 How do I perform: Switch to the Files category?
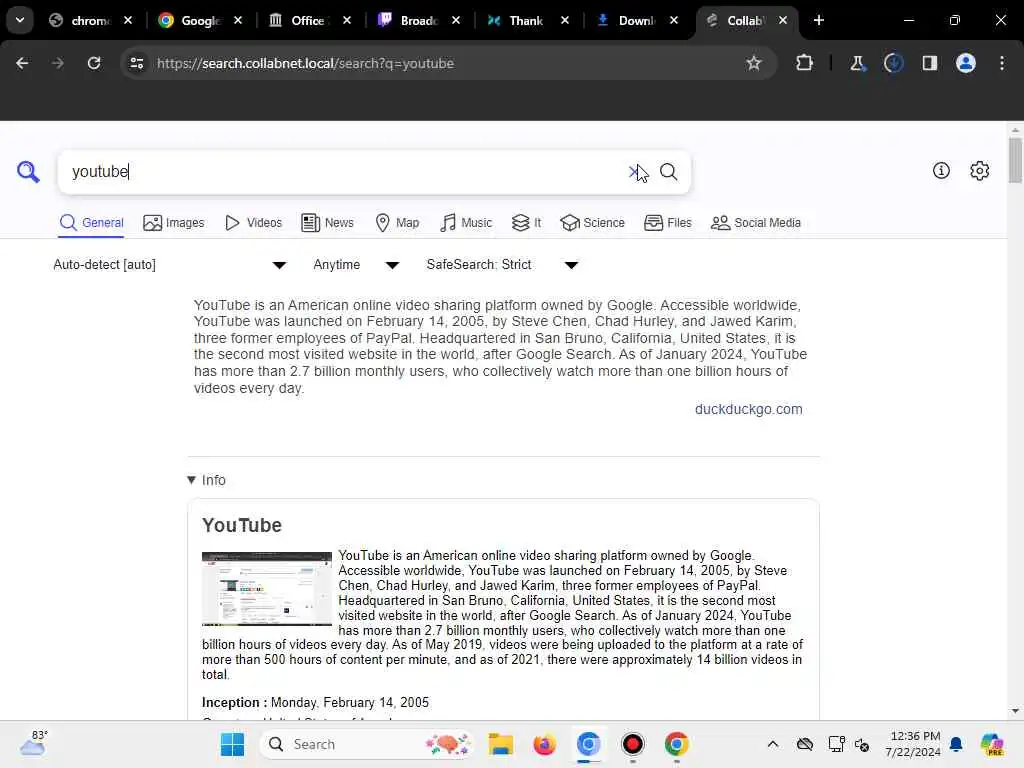[667, 223]
